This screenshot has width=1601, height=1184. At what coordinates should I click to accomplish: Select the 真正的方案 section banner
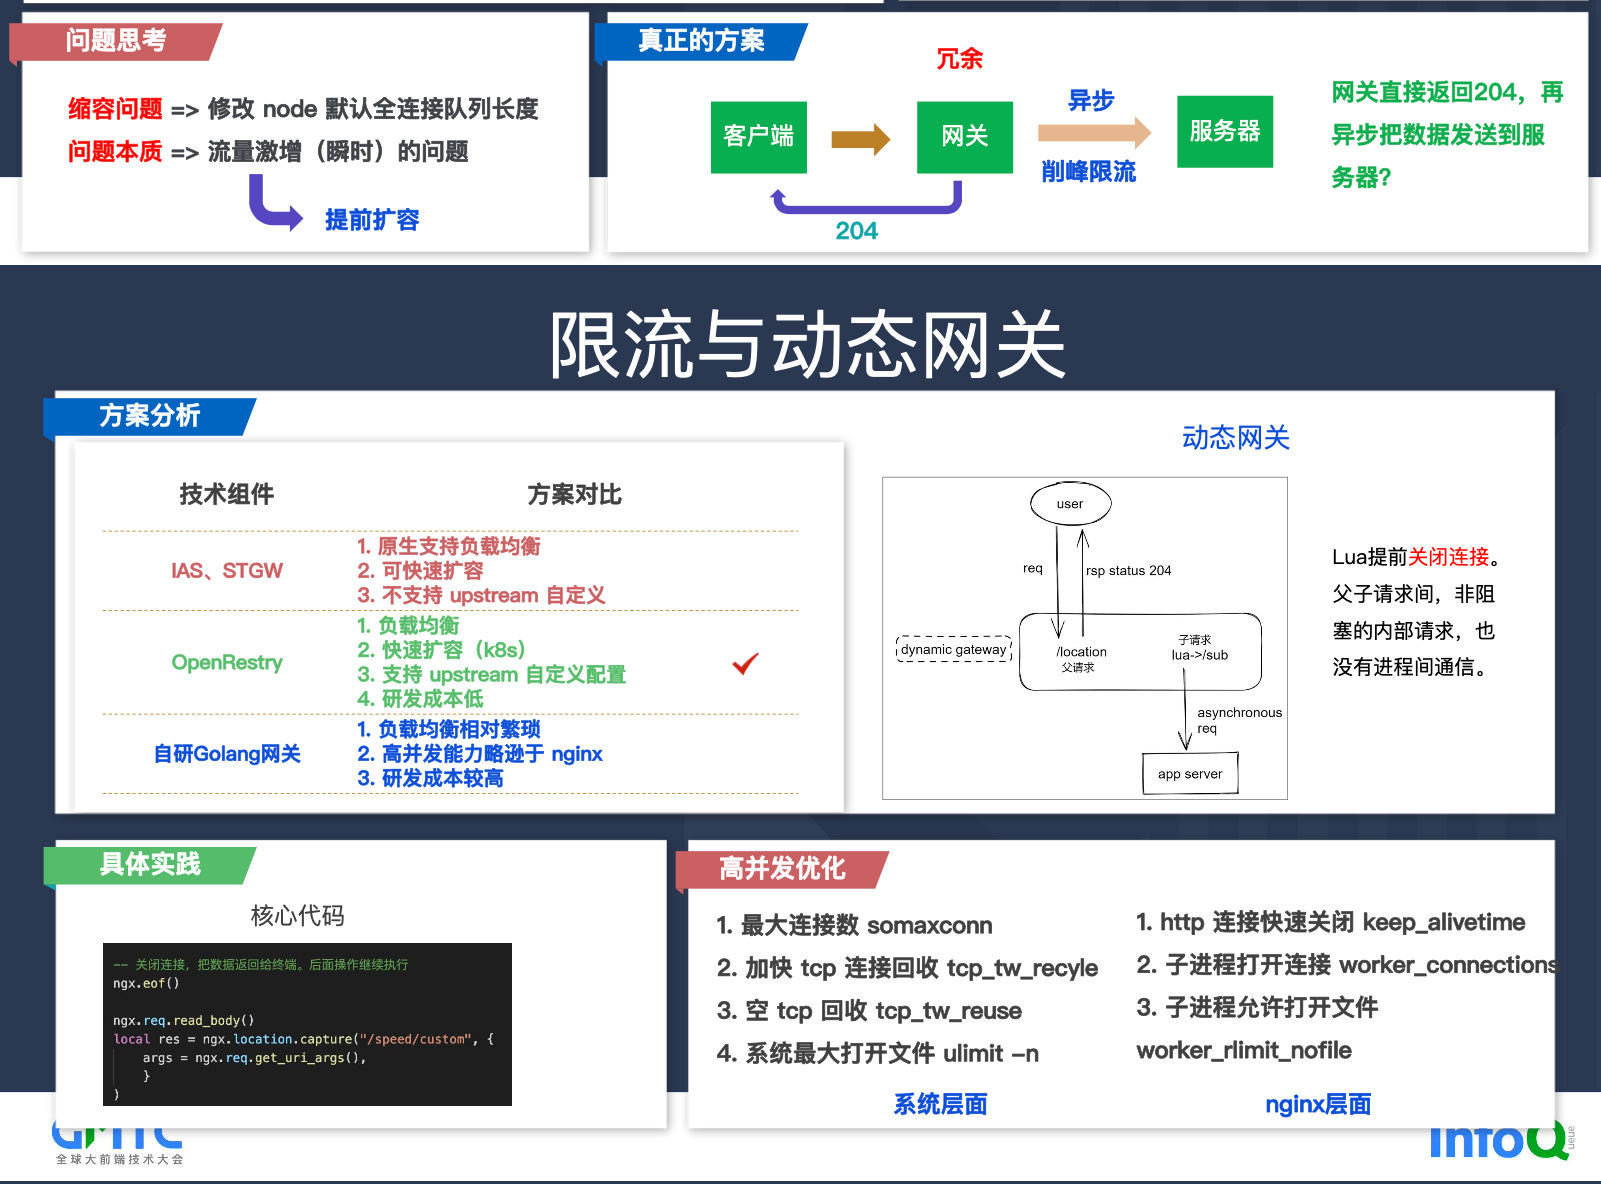(701, 41)
